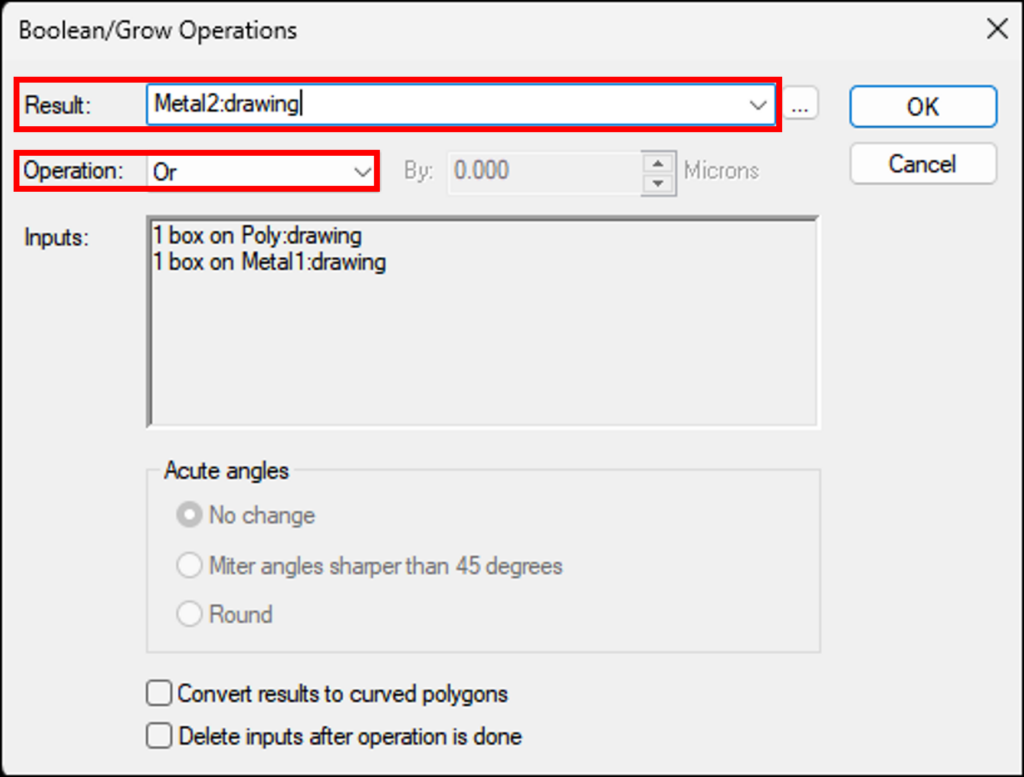Decrease the By value with down arrow
Image resolution: width=1024 pixels, height=777 pixels.
click(x=658, y=184)
